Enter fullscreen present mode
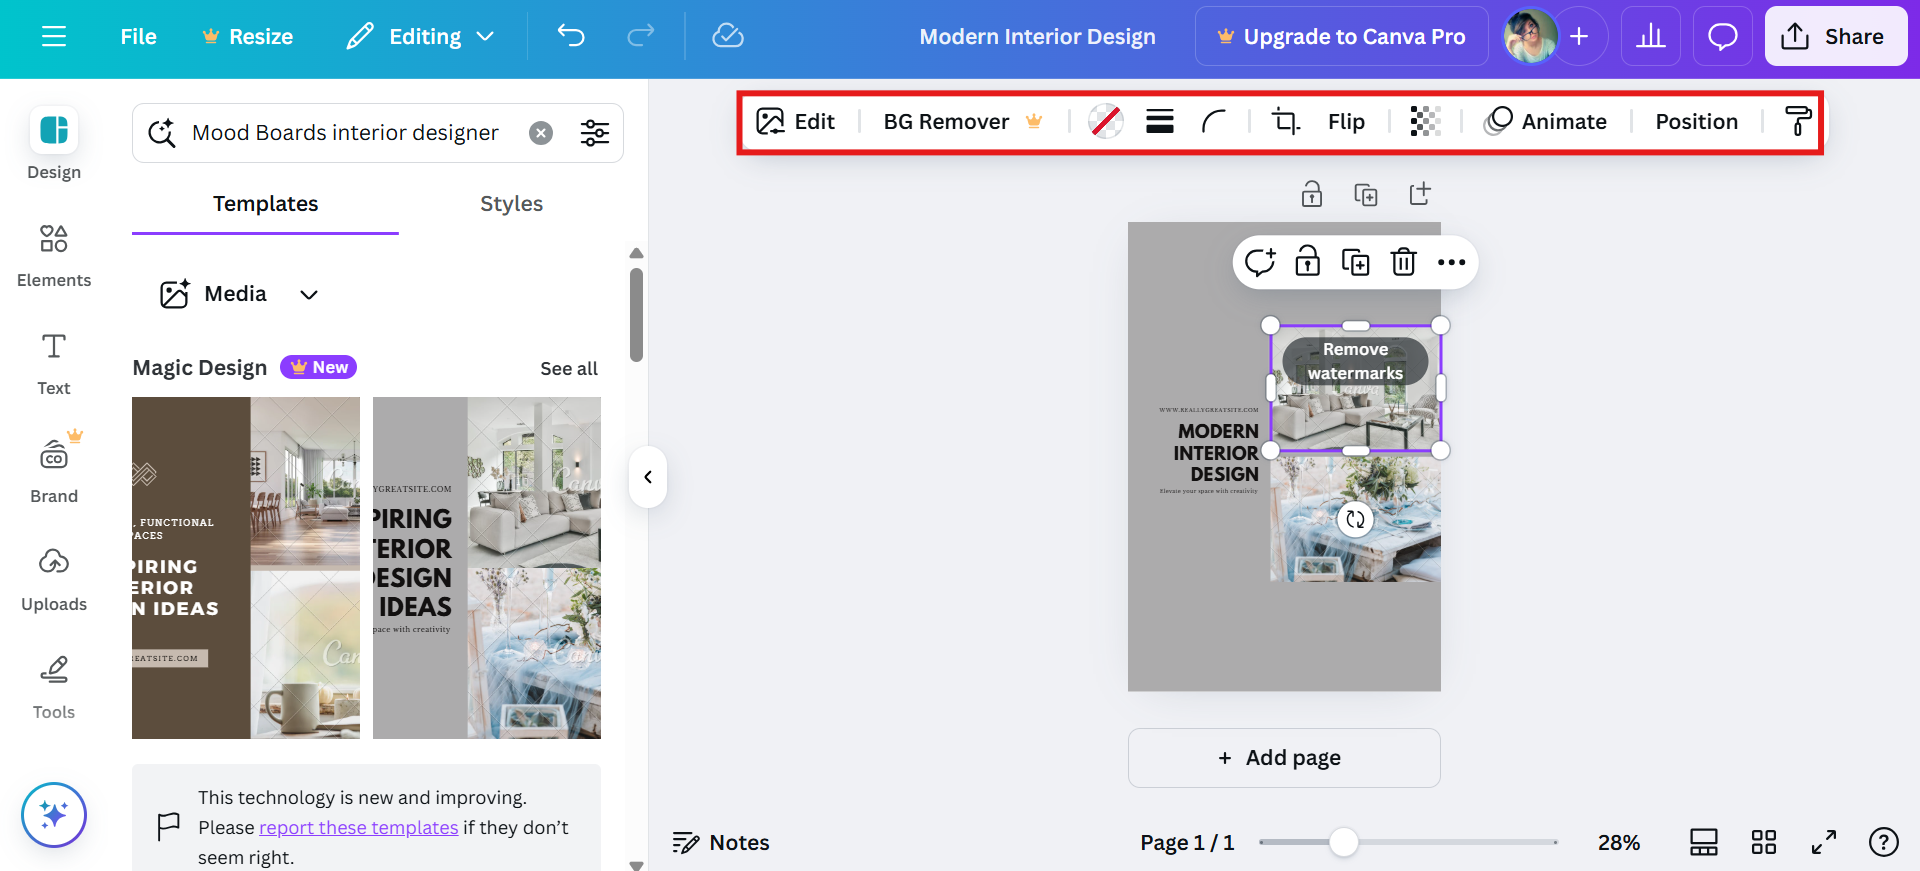The height and width of the screenshot is (871, 1920). (x=1824, y=843)
